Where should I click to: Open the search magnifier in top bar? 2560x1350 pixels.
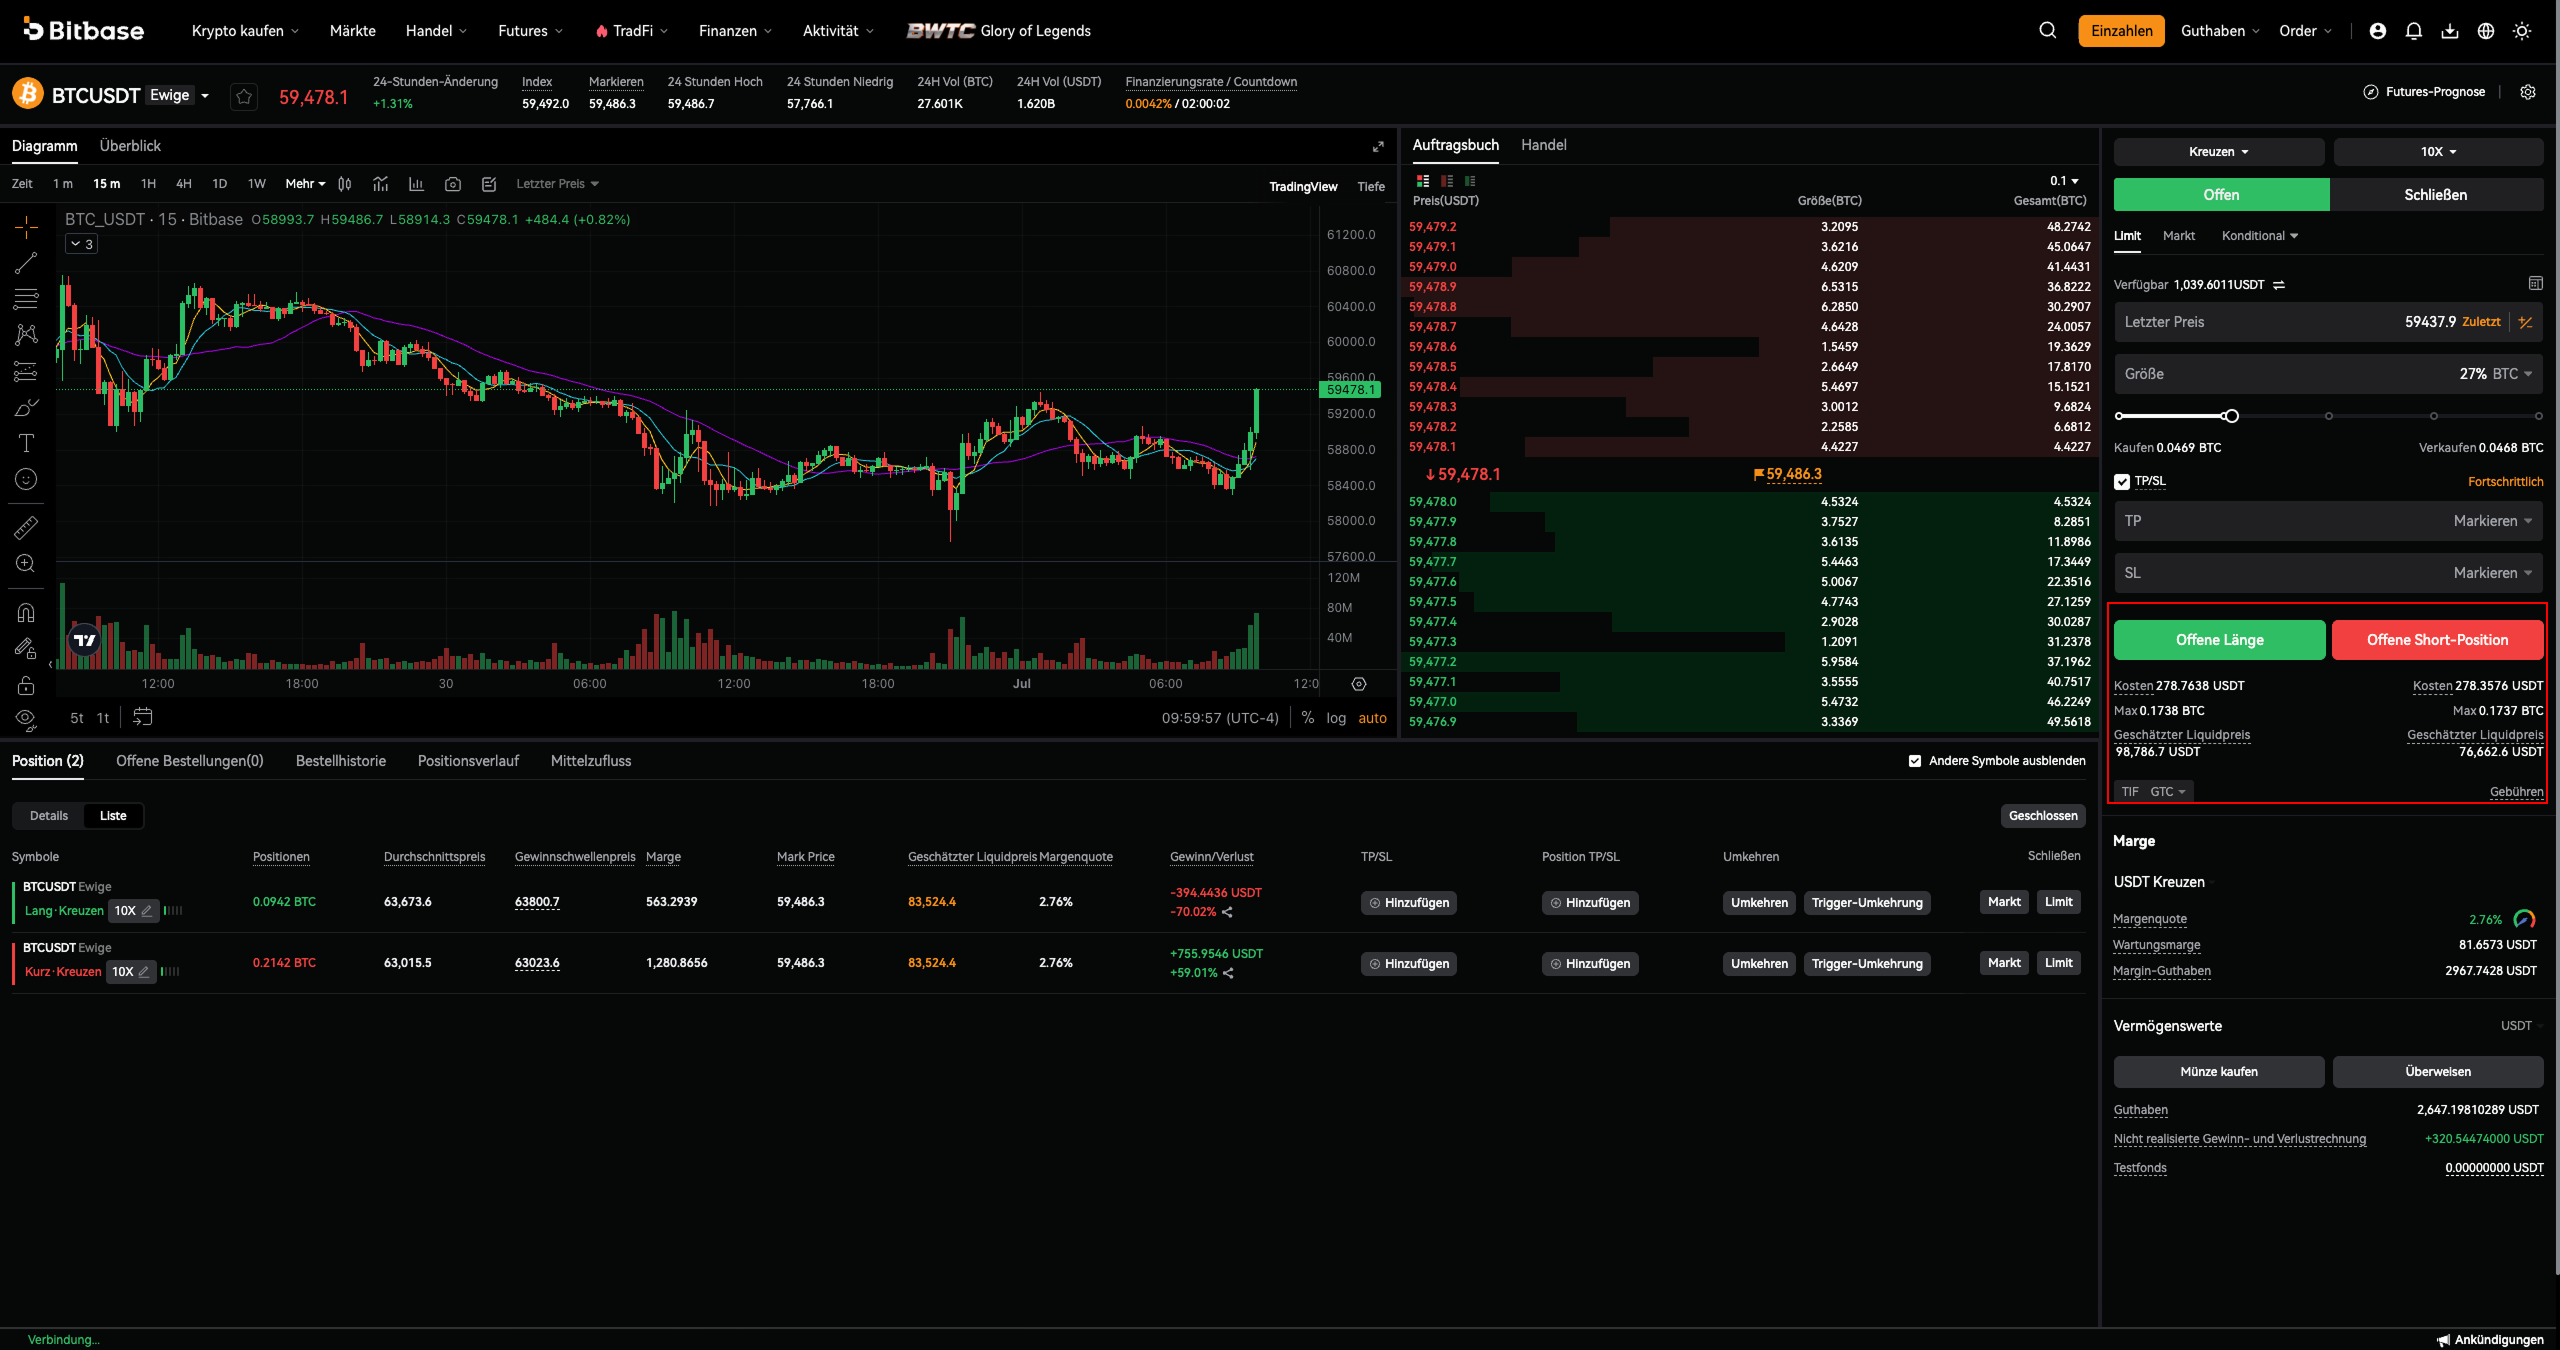pyautogui.click(x=2048, y=31)
